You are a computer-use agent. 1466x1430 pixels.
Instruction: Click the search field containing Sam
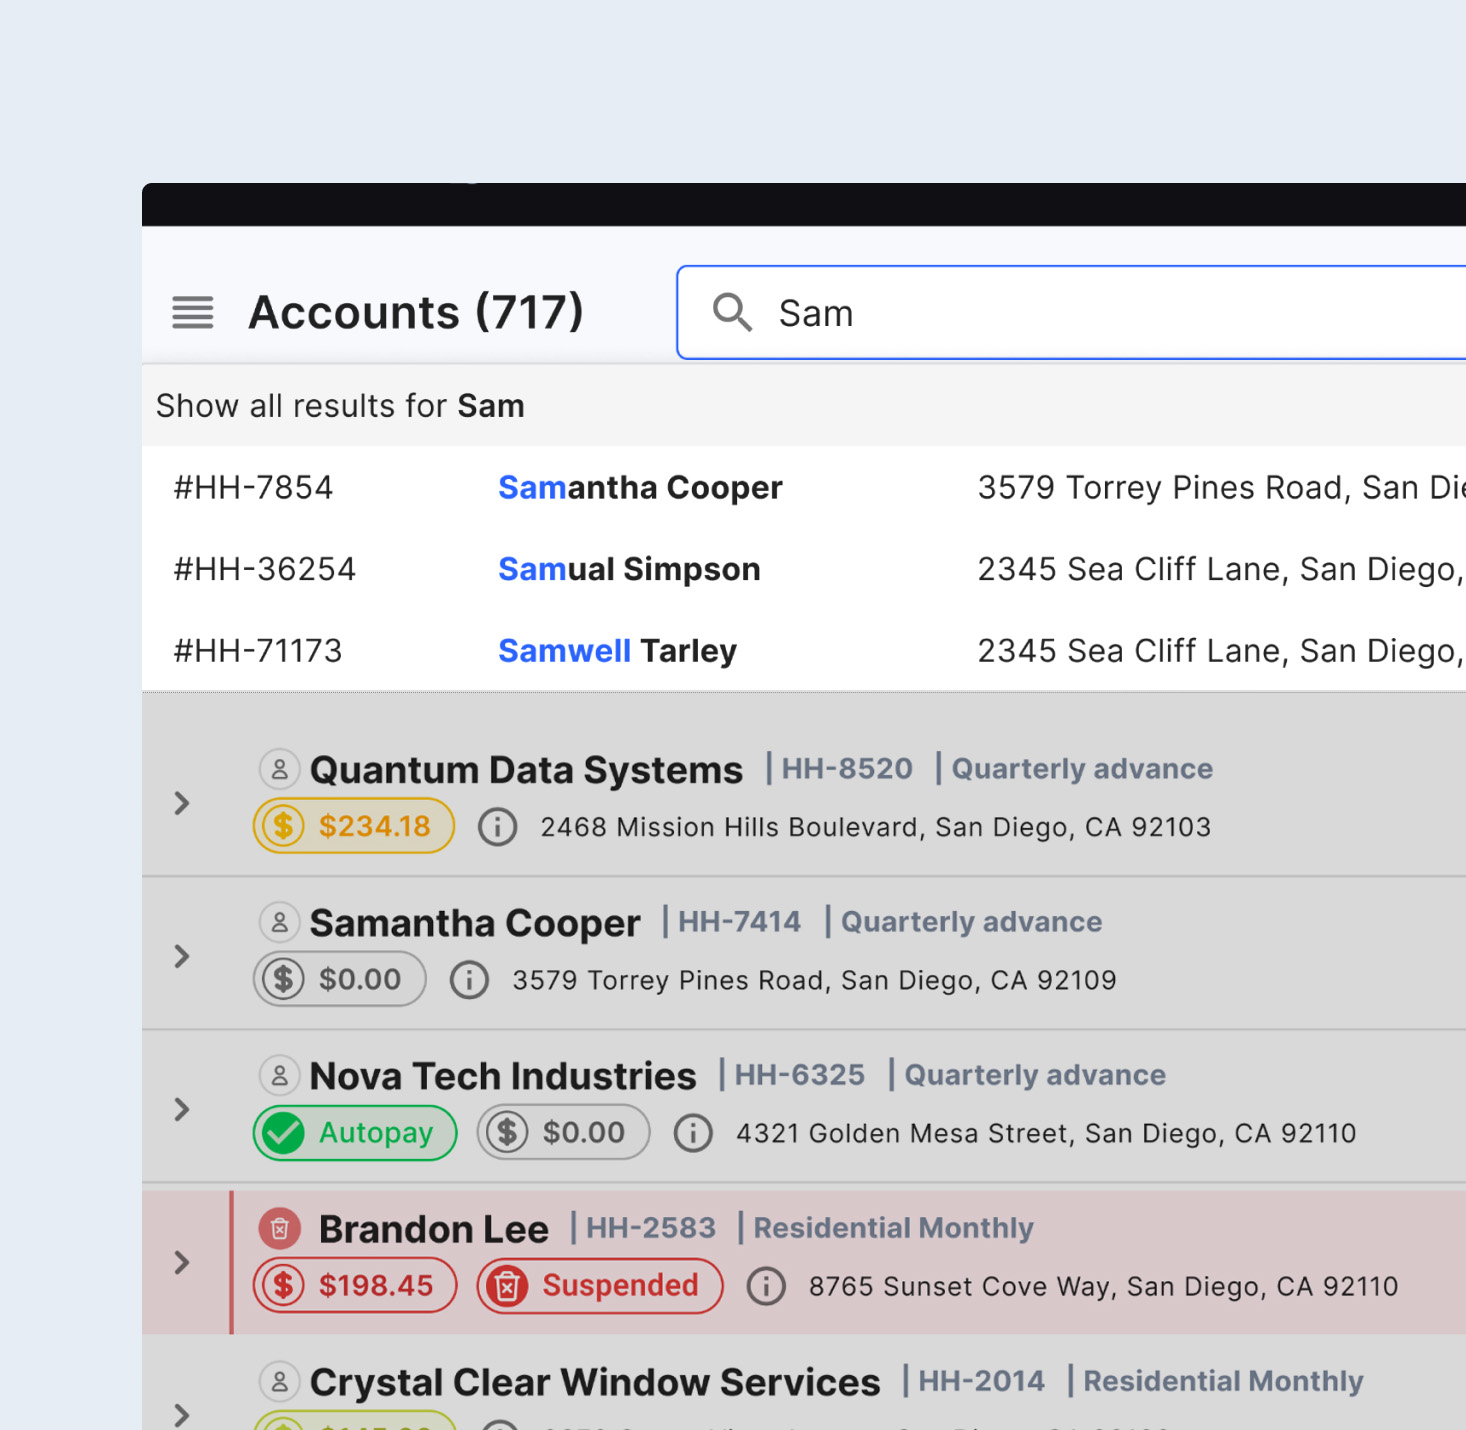(x=1072, y=313)
